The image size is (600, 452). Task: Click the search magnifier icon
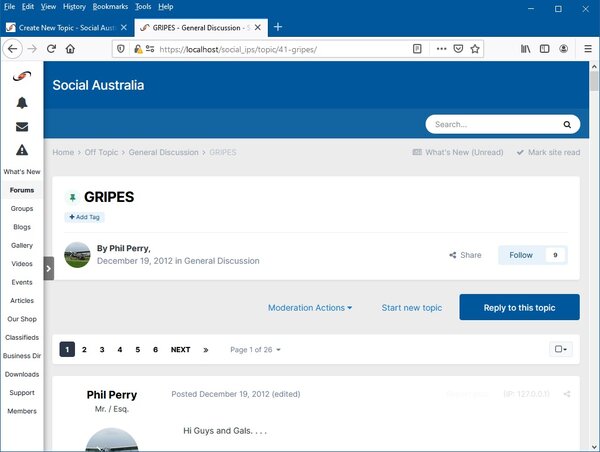coord(567,125)
